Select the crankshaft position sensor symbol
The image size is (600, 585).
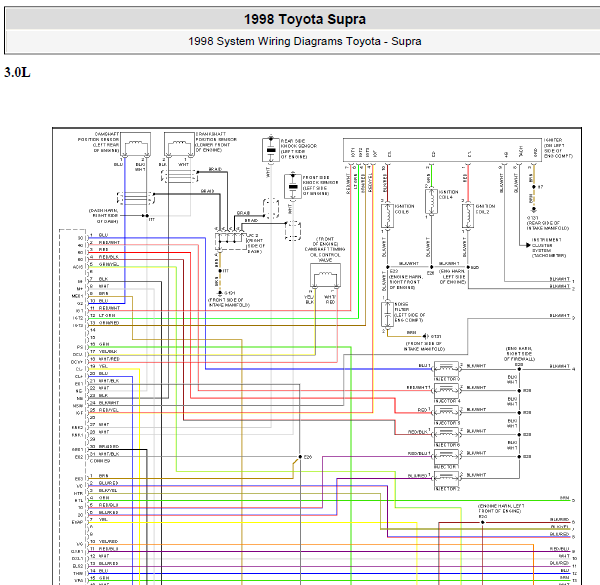point(179,144)
